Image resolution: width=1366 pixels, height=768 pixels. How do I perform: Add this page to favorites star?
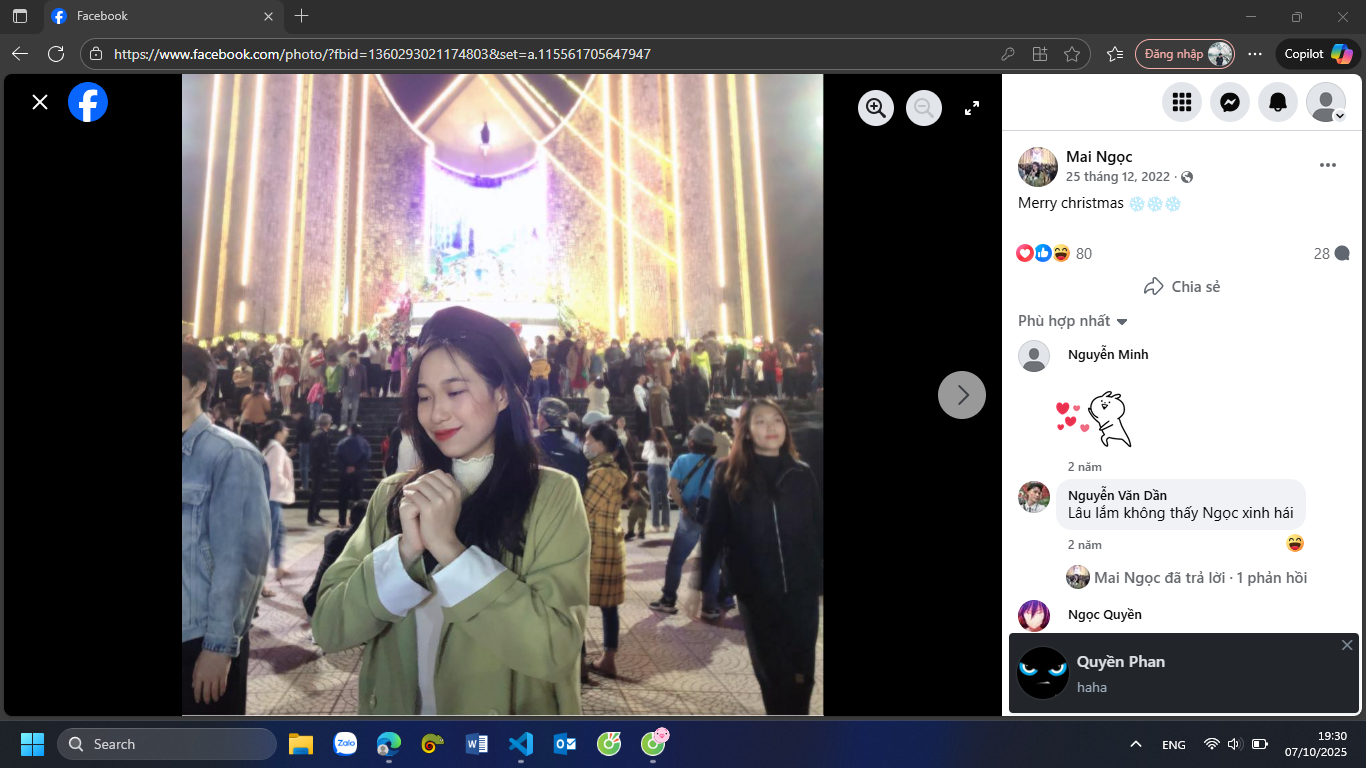(x=1072, y=54)
